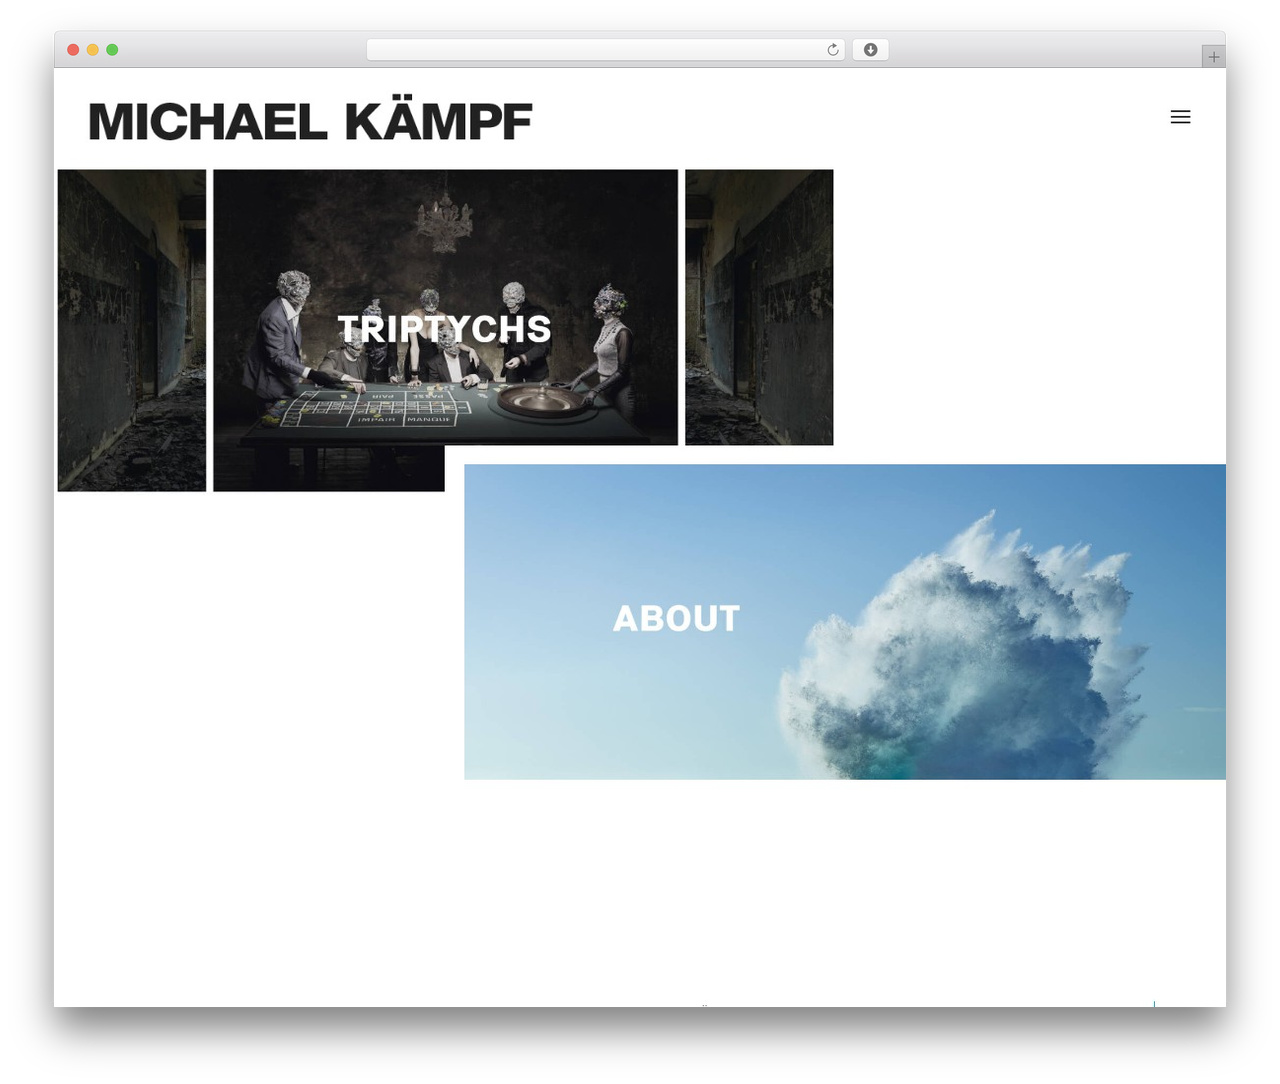Focus the browser address bar
Image resolution: width=1280 pixels, height=1084 pixels.
click(605, 50)
